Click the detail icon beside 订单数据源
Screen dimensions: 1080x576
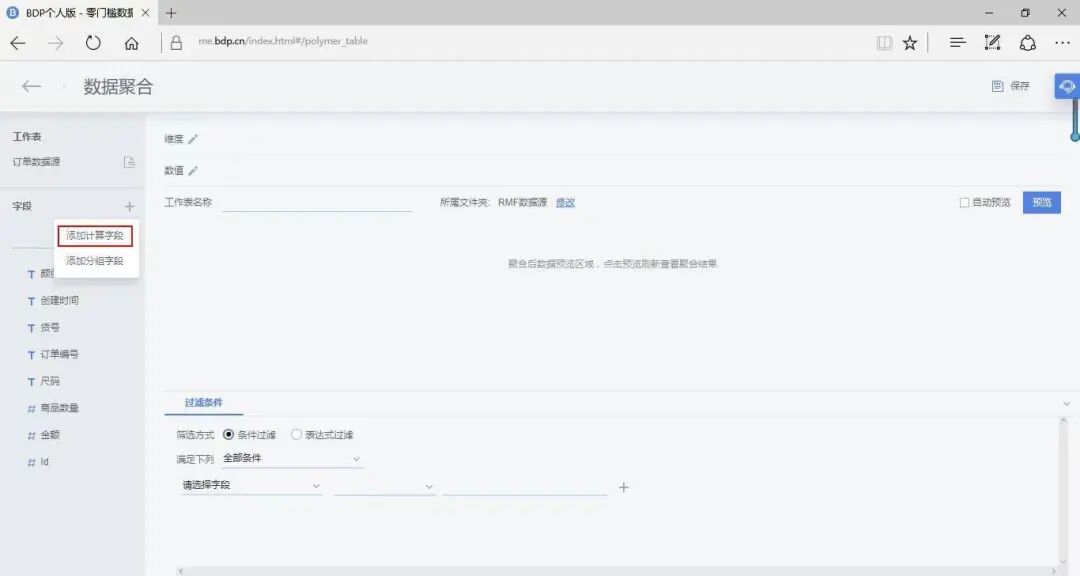[131, 161]
